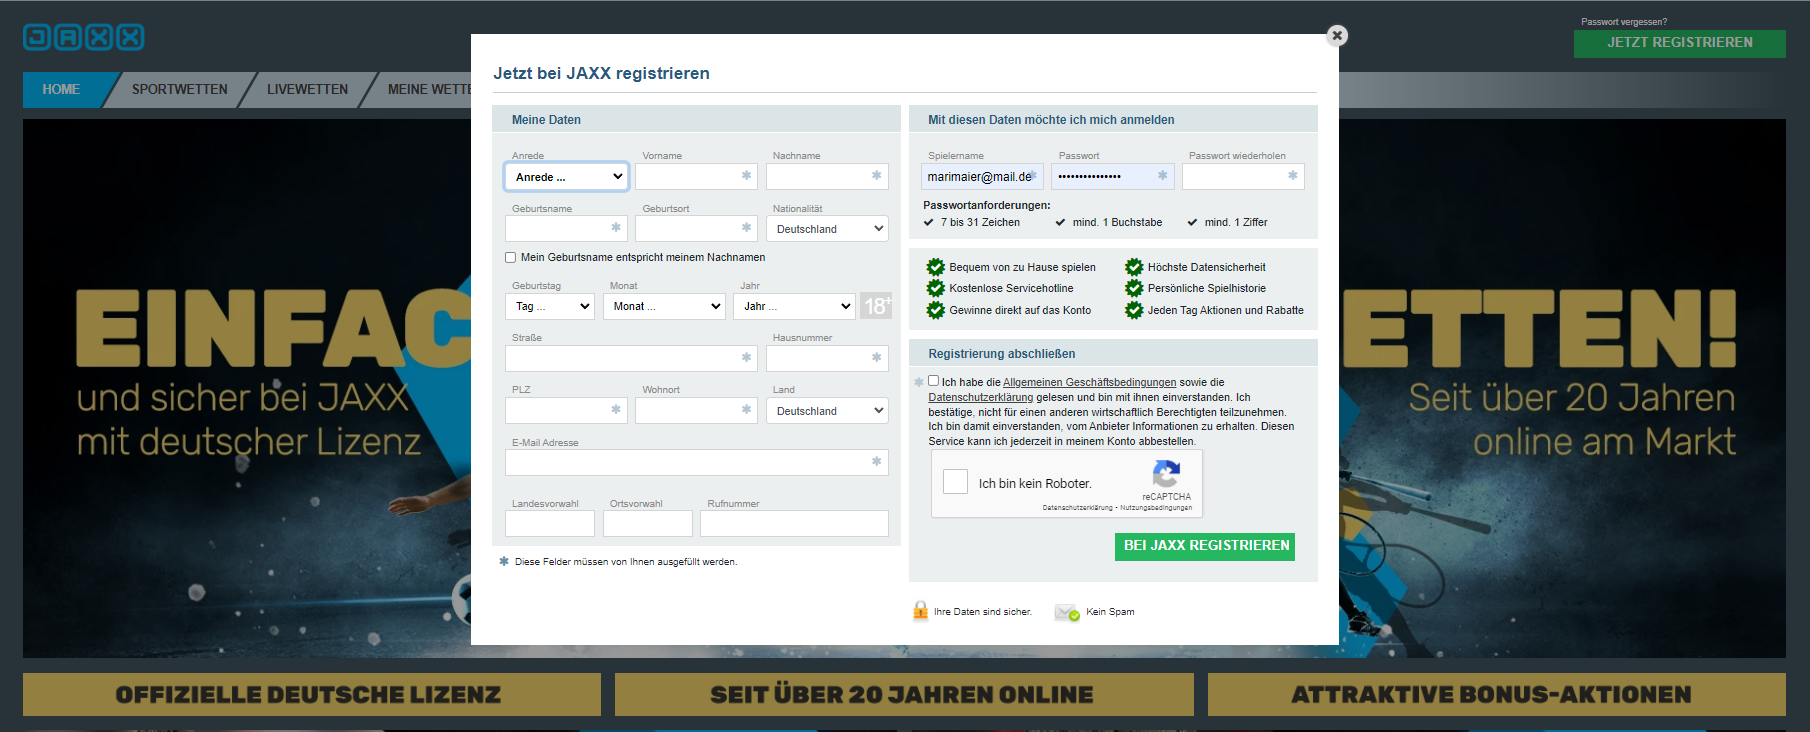Click the Rufnummer input field
The image size is (1810, 732).
click(x=795, y=523)
